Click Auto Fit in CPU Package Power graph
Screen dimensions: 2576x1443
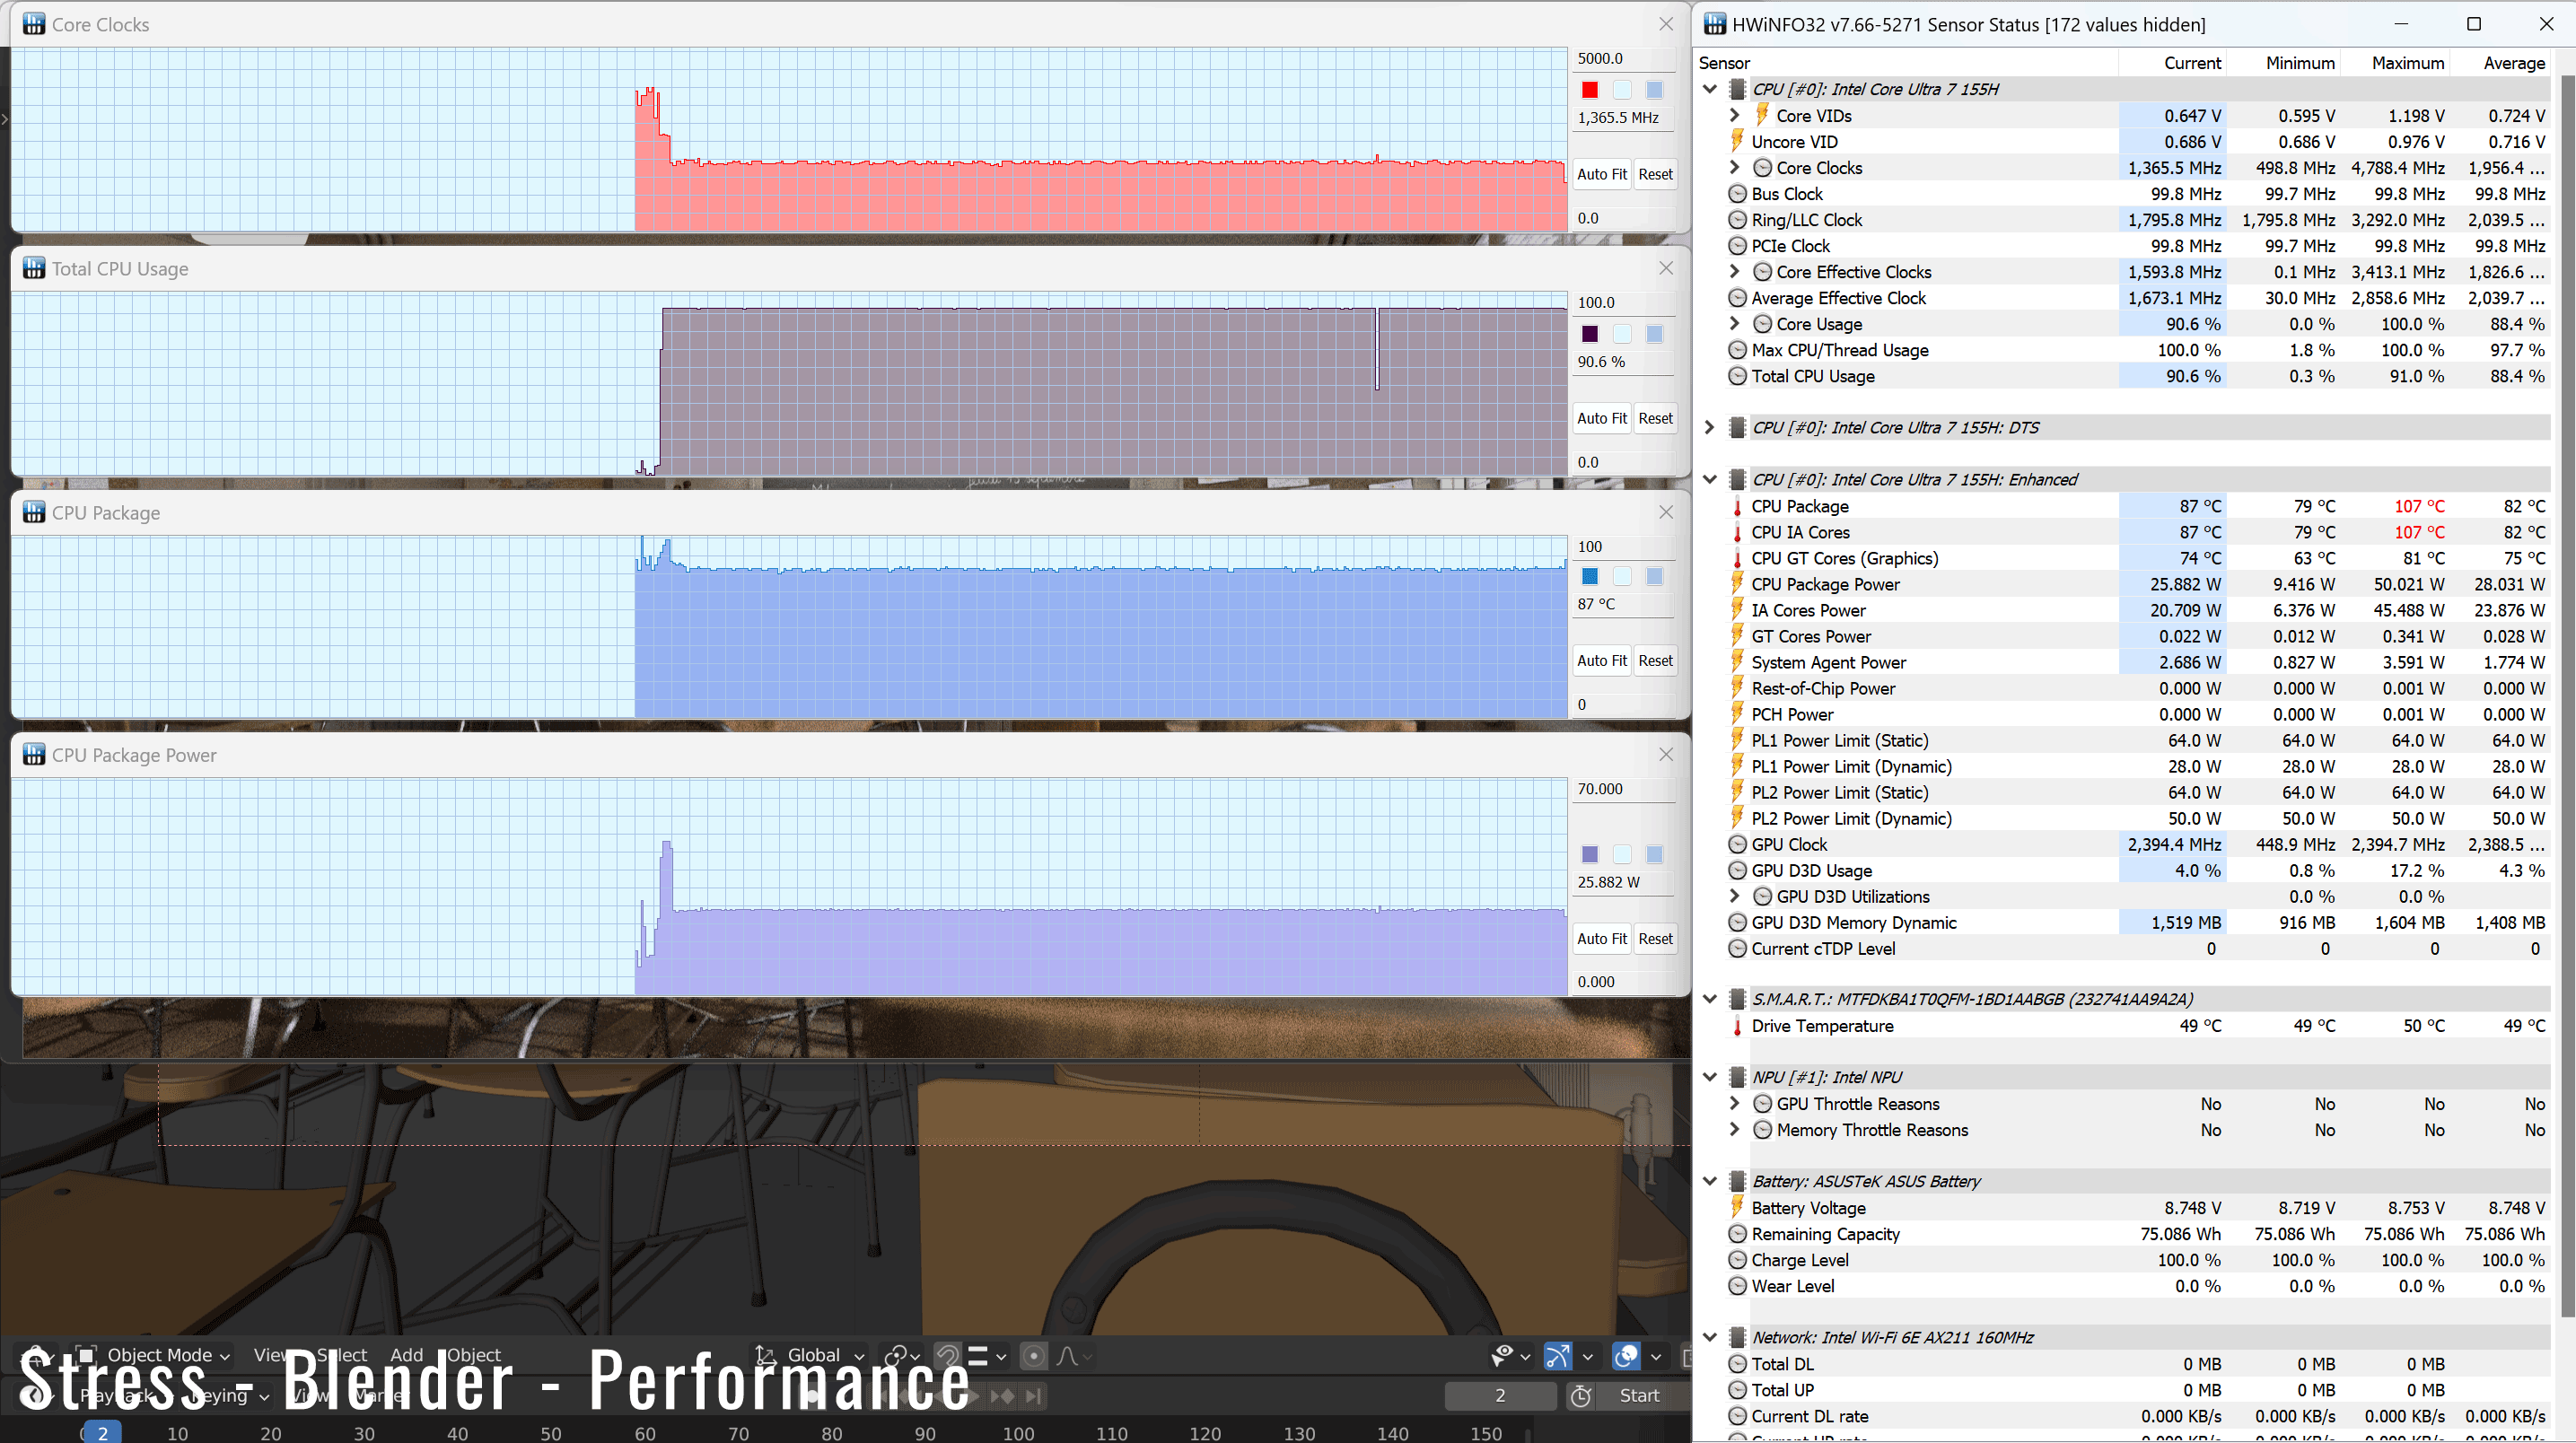(1602, 938)
